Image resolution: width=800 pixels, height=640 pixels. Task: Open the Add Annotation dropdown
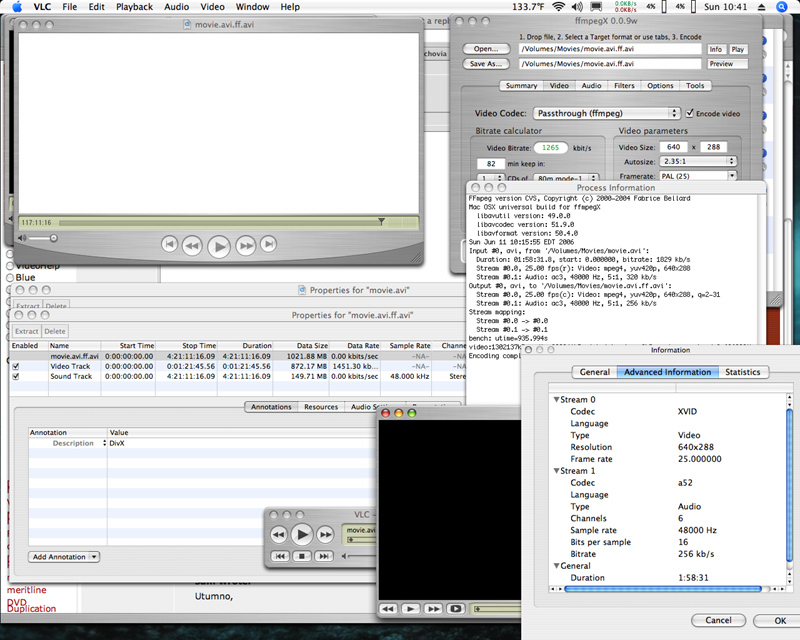pos(64,557)
